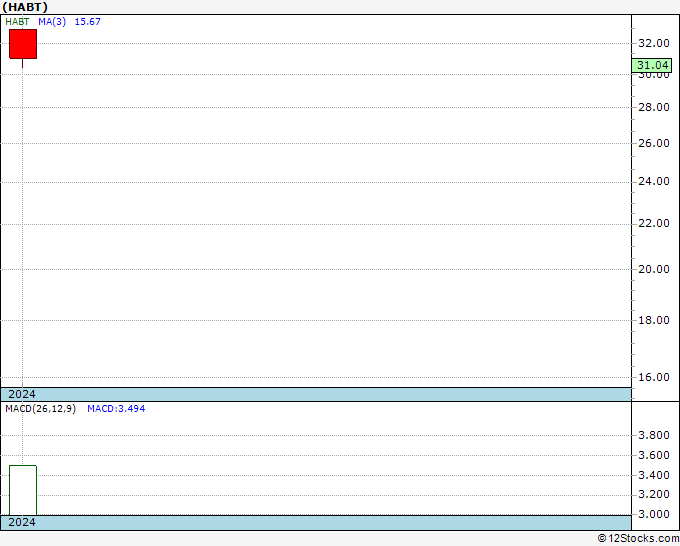
Task: Click the 2024 label under MACD panel
Action: 22,522
